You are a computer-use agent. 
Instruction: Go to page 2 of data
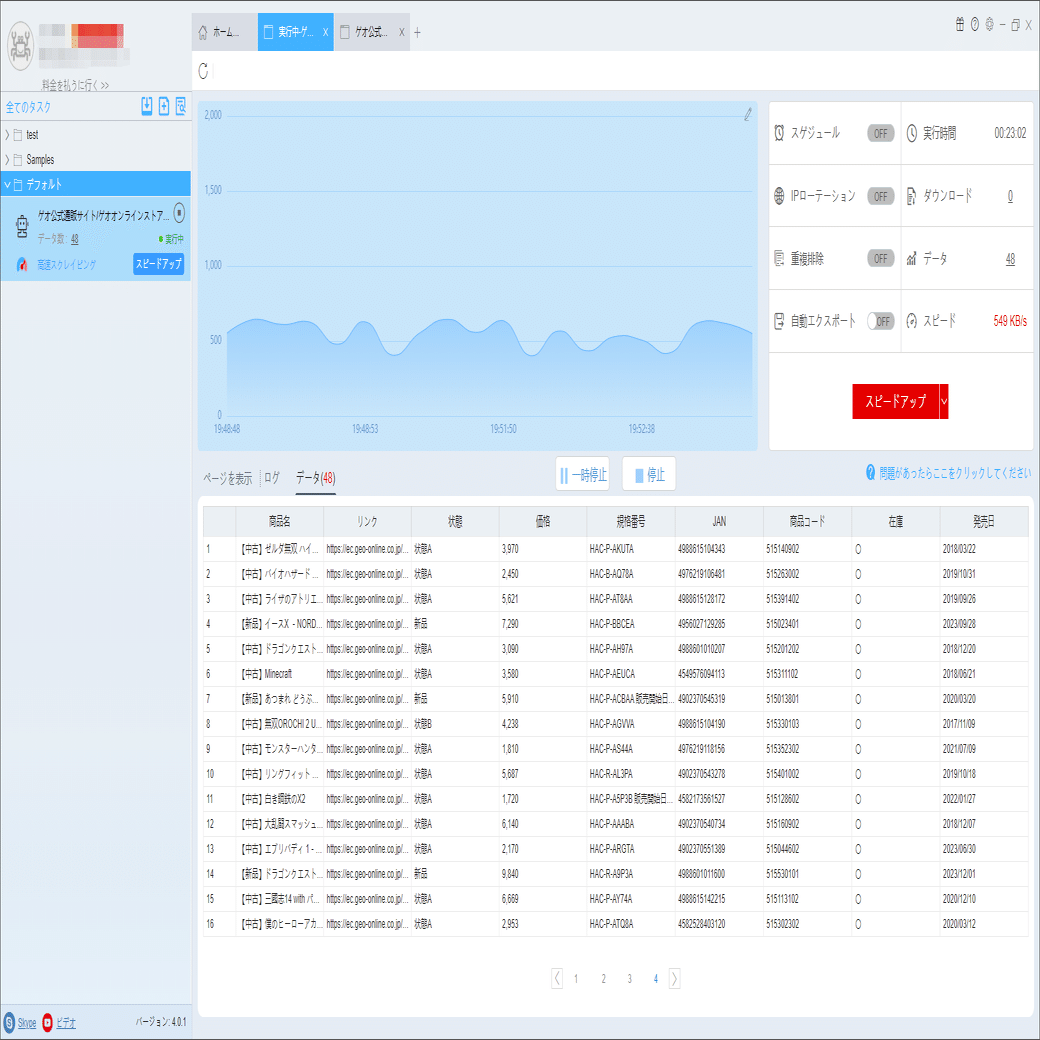click(x=603, y=978)
